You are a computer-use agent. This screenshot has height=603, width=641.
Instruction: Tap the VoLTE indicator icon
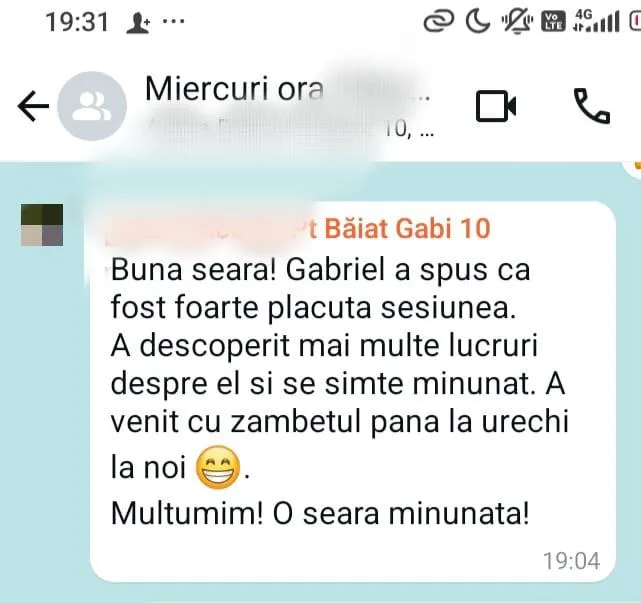(554, 21)
